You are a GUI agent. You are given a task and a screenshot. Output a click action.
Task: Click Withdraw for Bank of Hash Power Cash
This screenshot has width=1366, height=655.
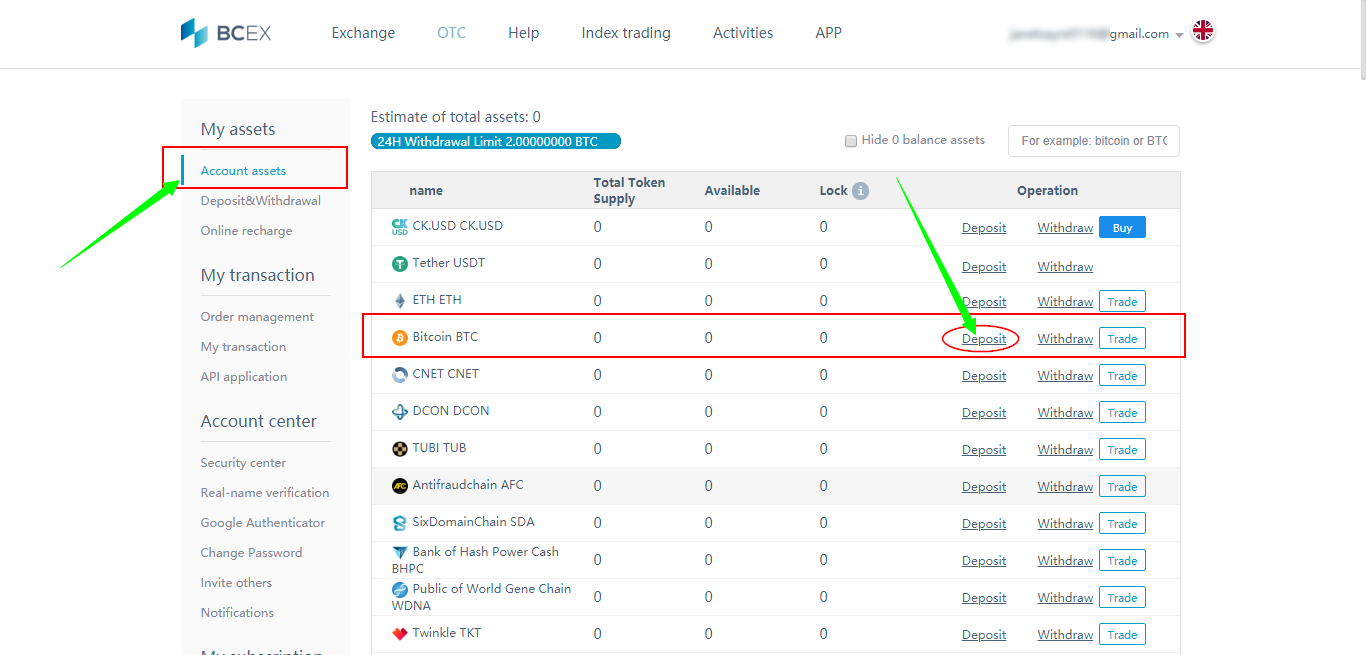click(1065, 561)
